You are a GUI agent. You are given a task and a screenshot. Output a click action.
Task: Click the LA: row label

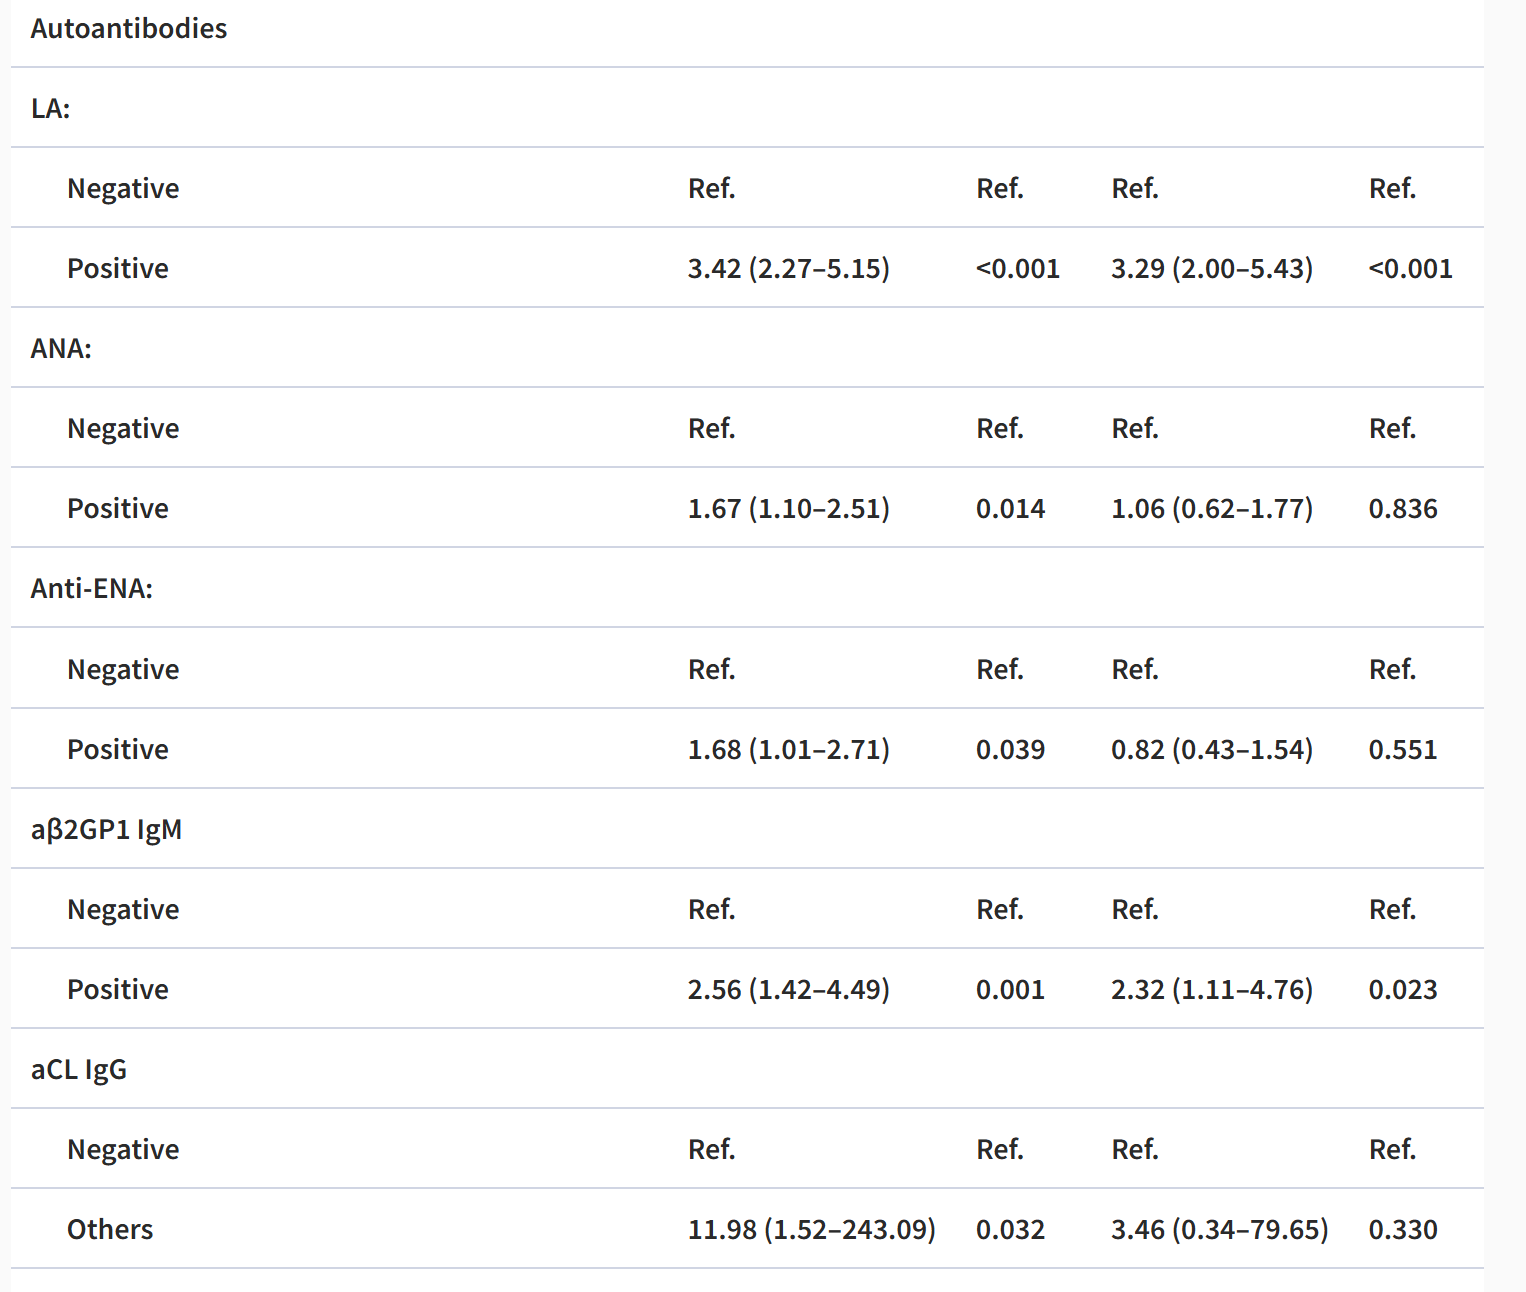[50, 108]
